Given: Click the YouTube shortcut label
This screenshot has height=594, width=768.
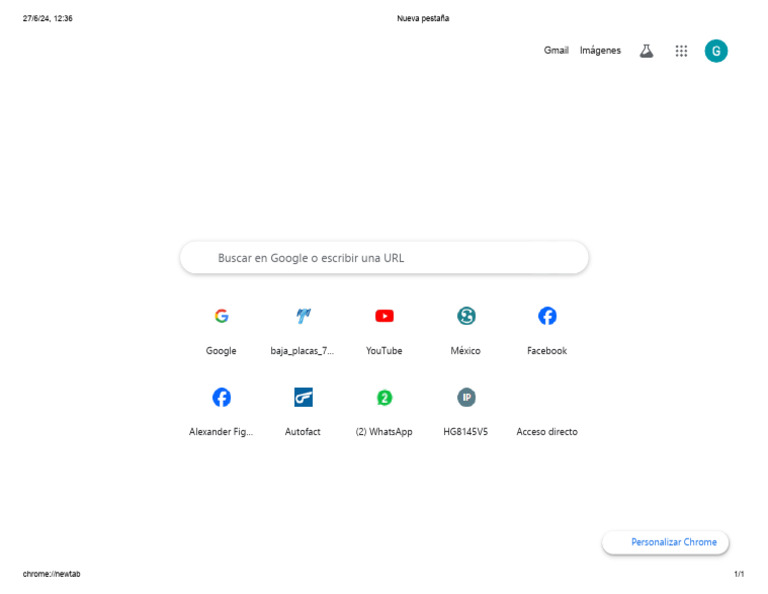Looking at the screenshot, I should click(384, 351).
